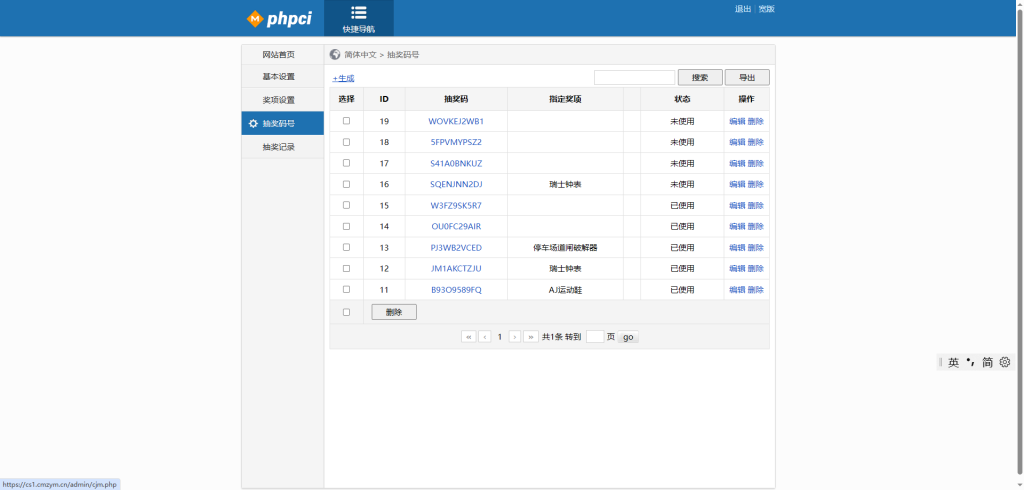Click the 退出 logout link

pos(743,9)
